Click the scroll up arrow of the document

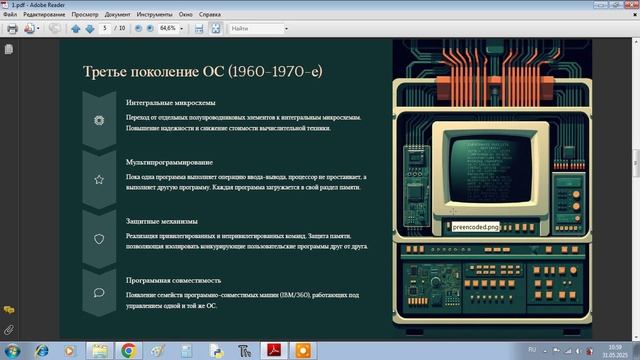click(636, 42)
